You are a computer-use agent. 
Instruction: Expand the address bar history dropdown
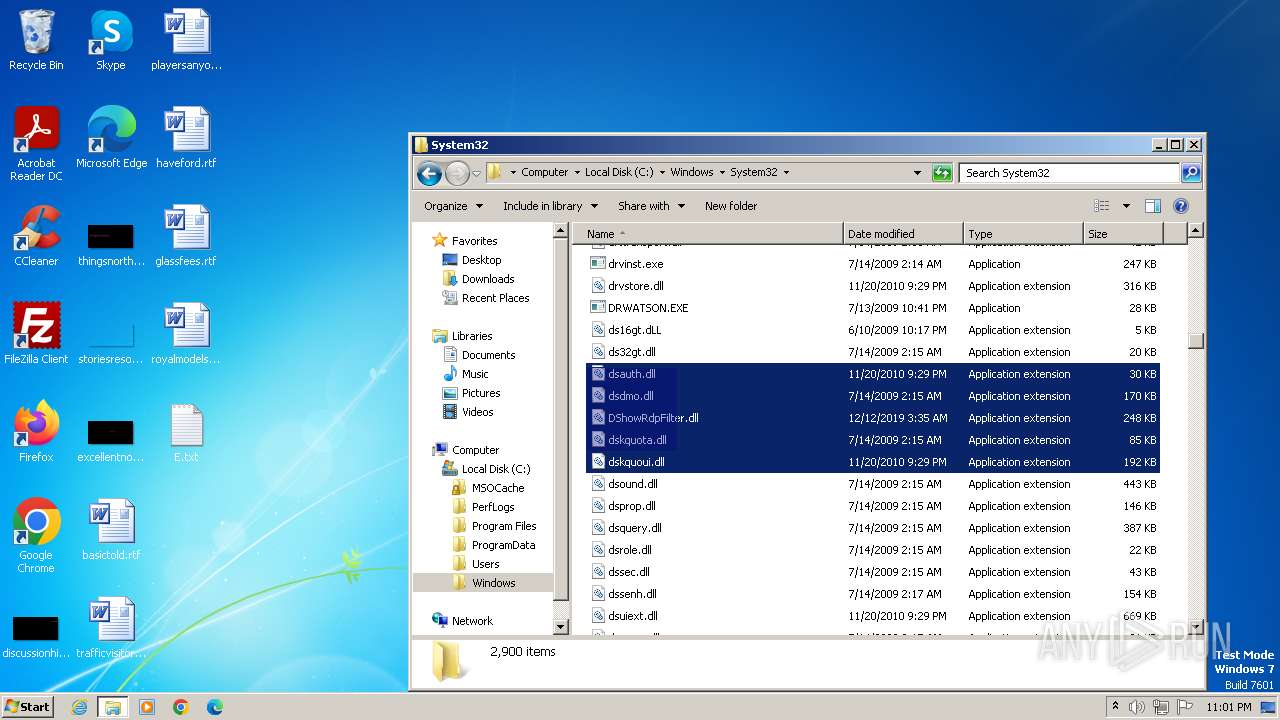pos(917,173)
